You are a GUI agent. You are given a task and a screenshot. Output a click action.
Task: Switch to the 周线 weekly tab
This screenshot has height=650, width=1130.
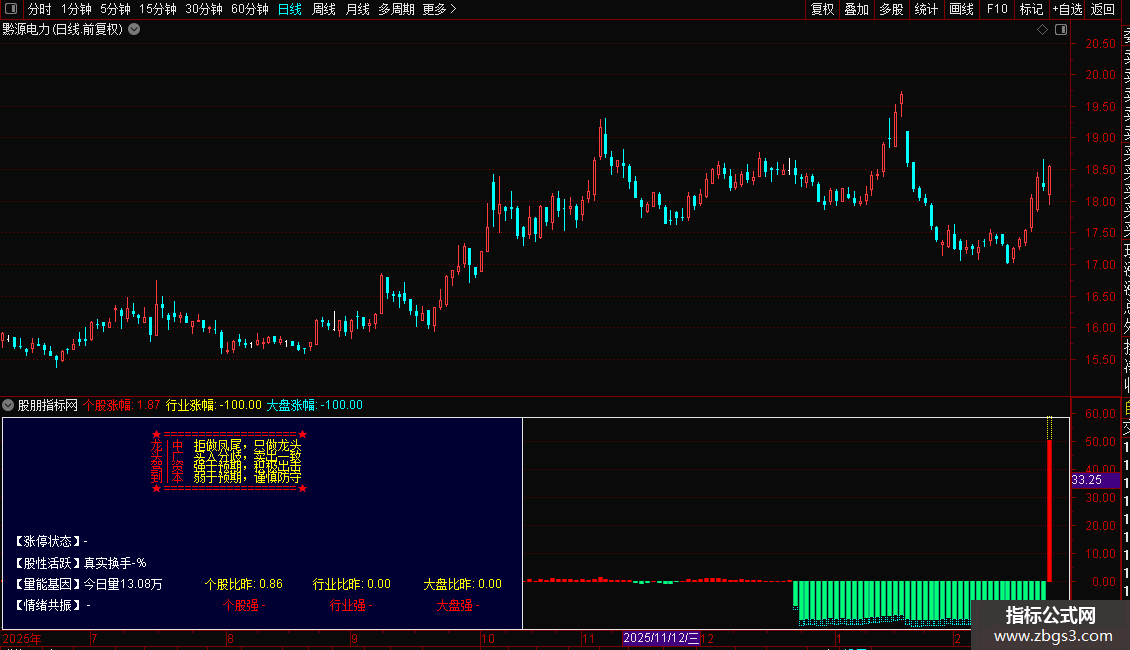click(324, 9)
